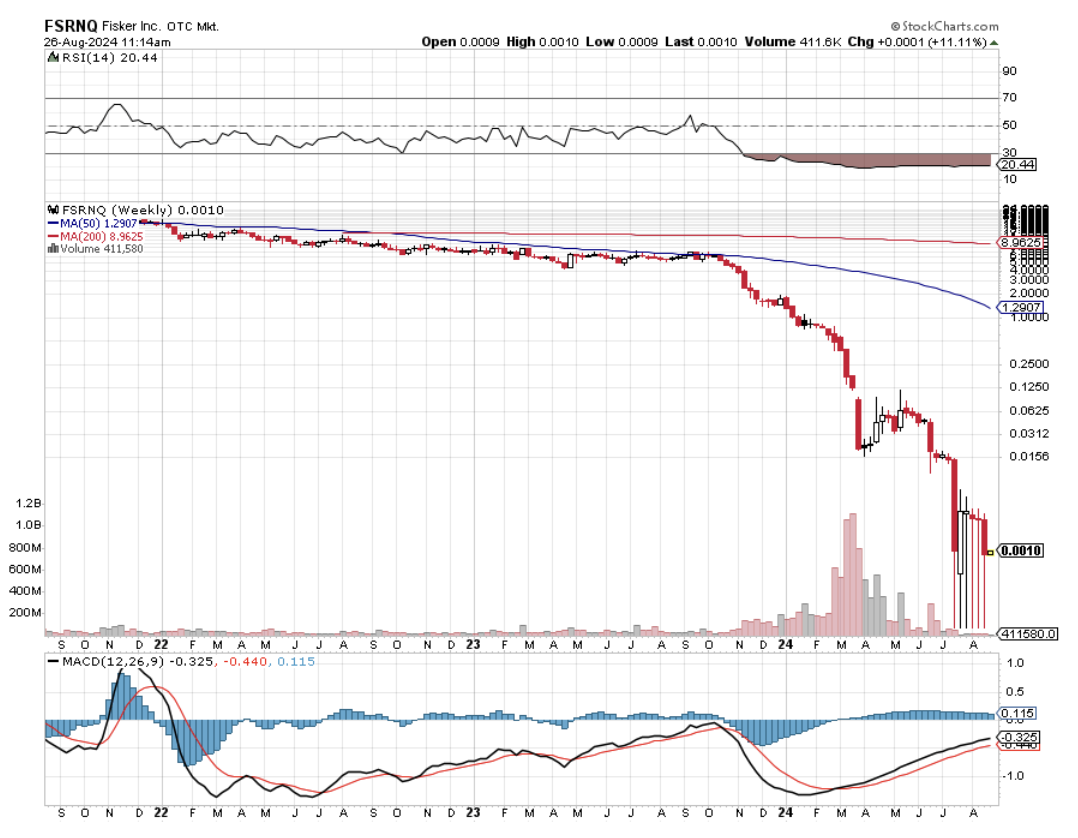Click the MACD(12,26,9) legend line marker
Image resolution: width=1078 pixels, height=838 pixels.
[x=52, y=661]
